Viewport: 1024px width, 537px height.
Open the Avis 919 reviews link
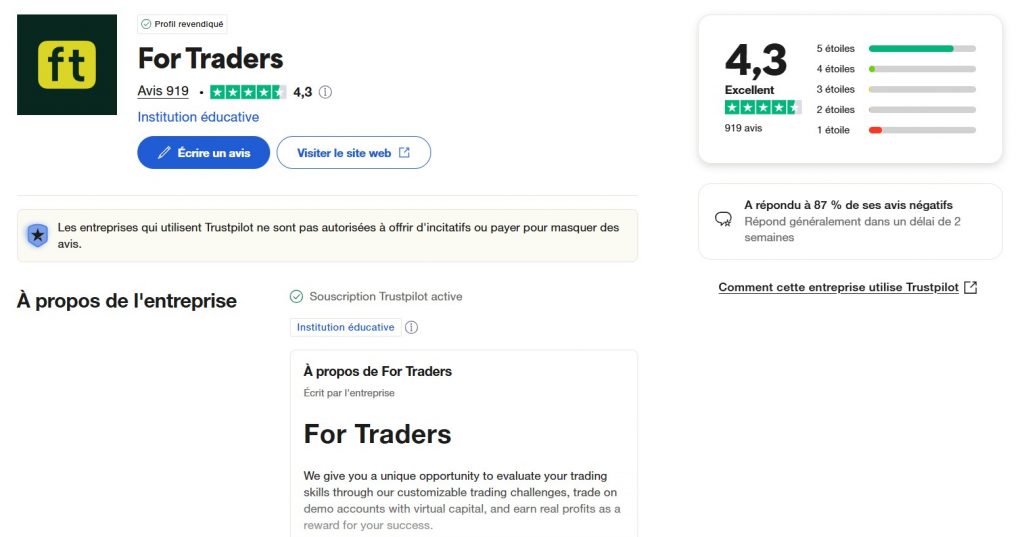pos(163,91)
